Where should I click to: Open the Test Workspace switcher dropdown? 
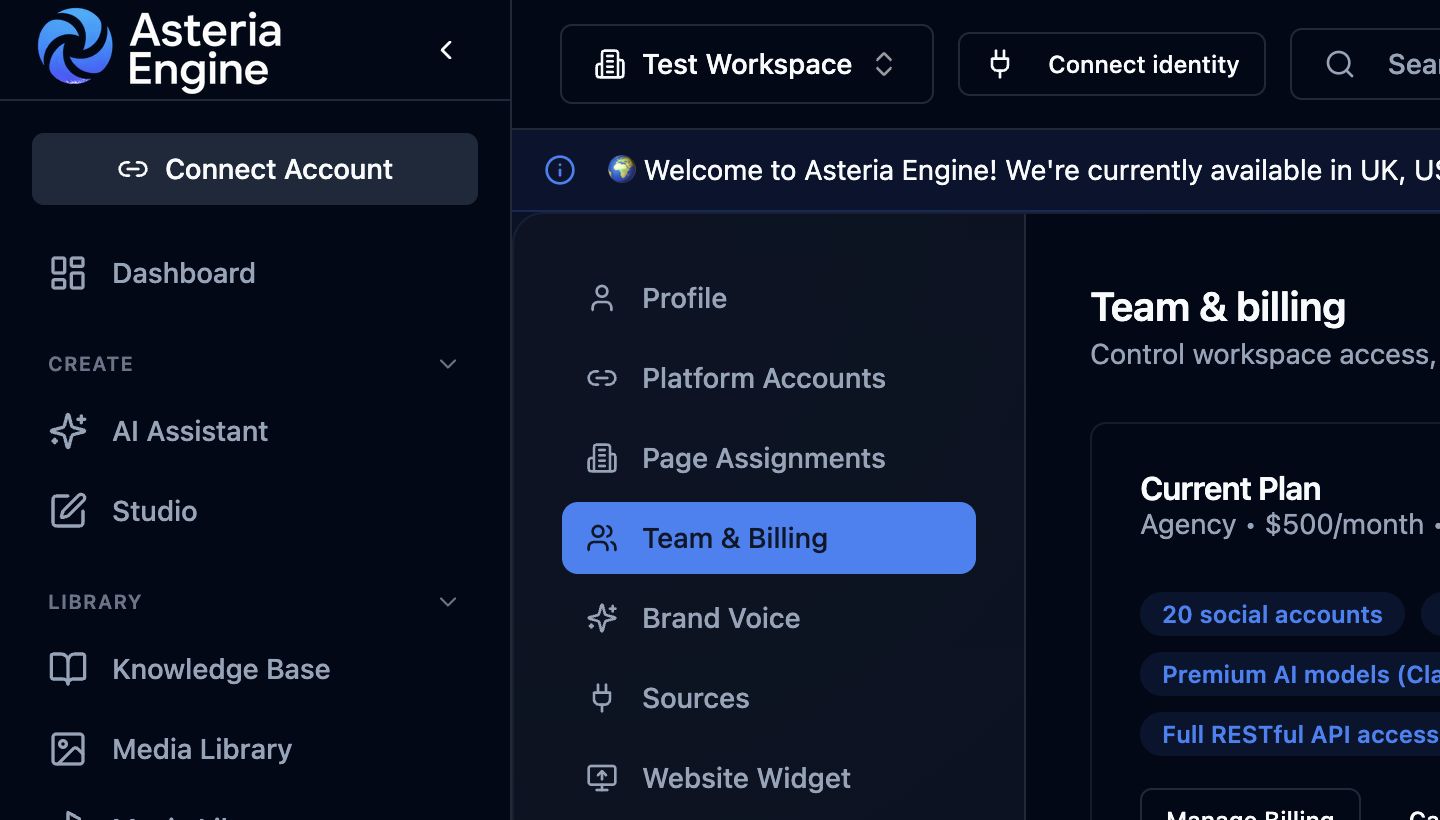(x=747, y=64)
